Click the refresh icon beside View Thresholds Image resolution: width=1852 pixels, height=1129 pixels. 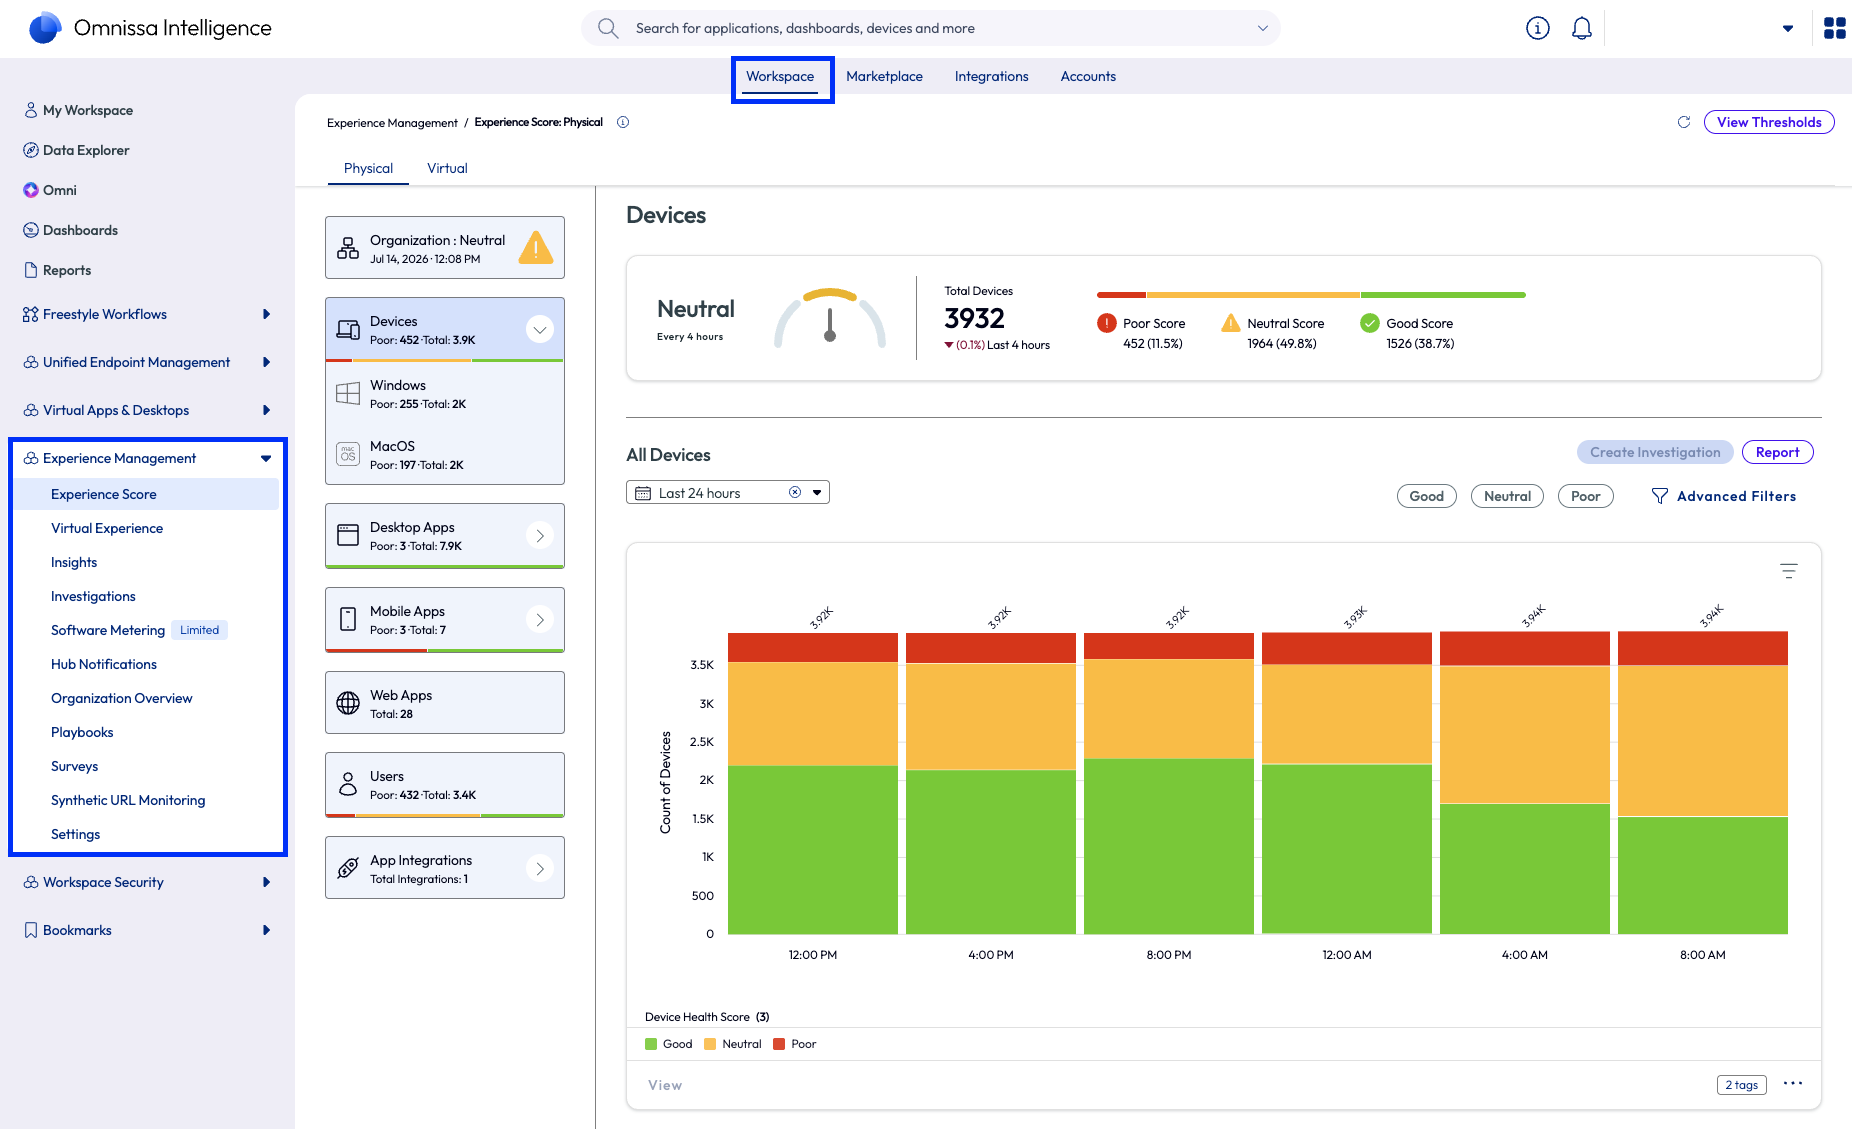coord(1684,122)
